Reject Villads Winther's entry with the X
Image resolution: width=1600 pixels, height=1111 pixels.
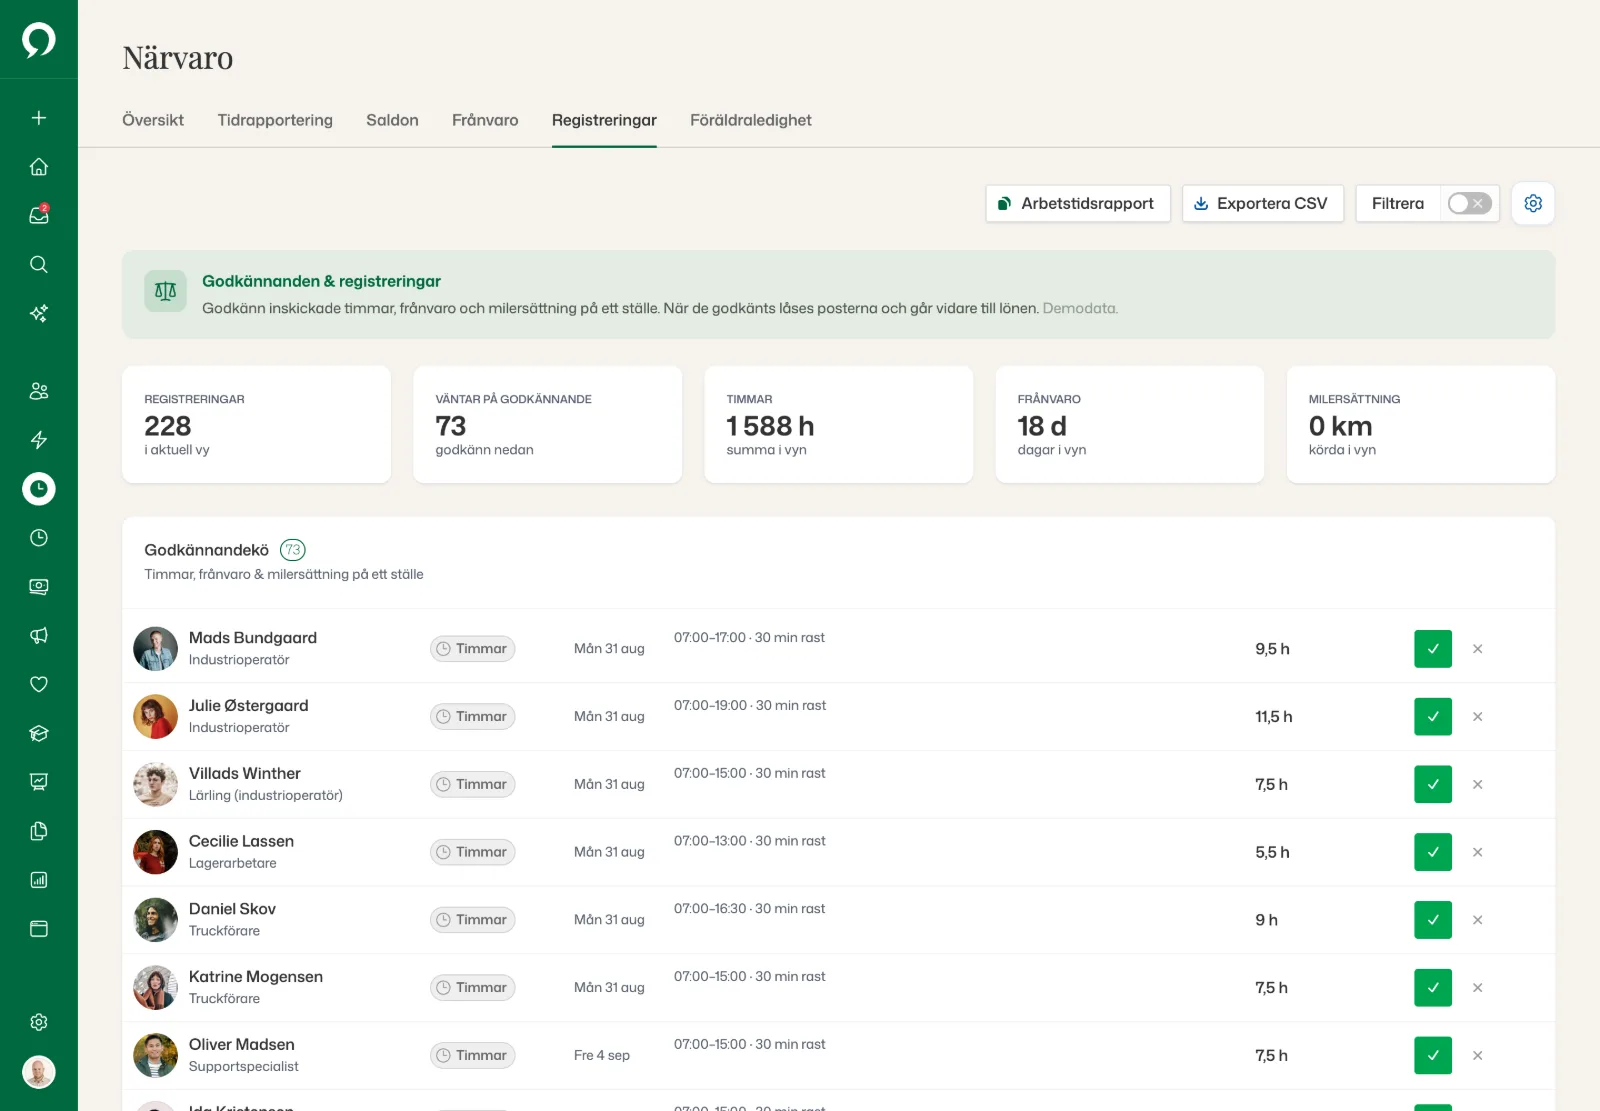(x=1477, y=785)
